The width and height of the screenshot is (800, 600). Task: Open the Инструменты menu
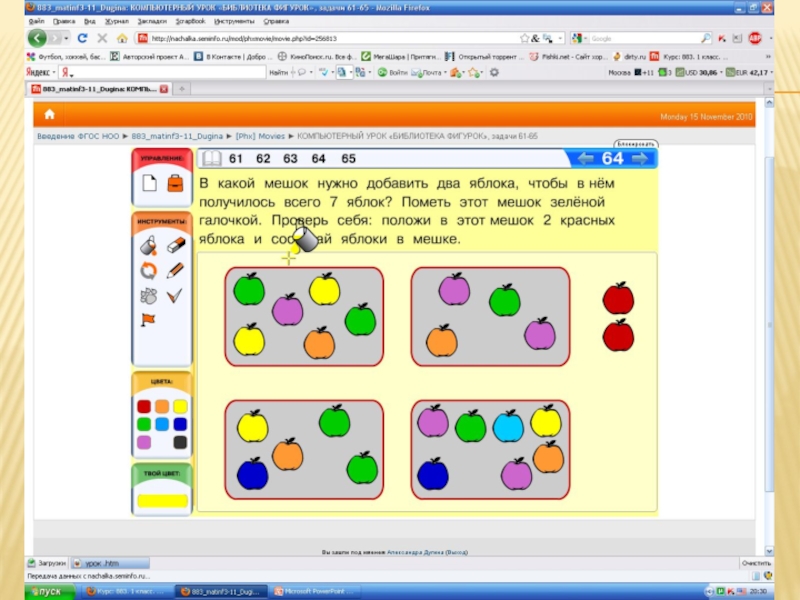pos(234,21)
